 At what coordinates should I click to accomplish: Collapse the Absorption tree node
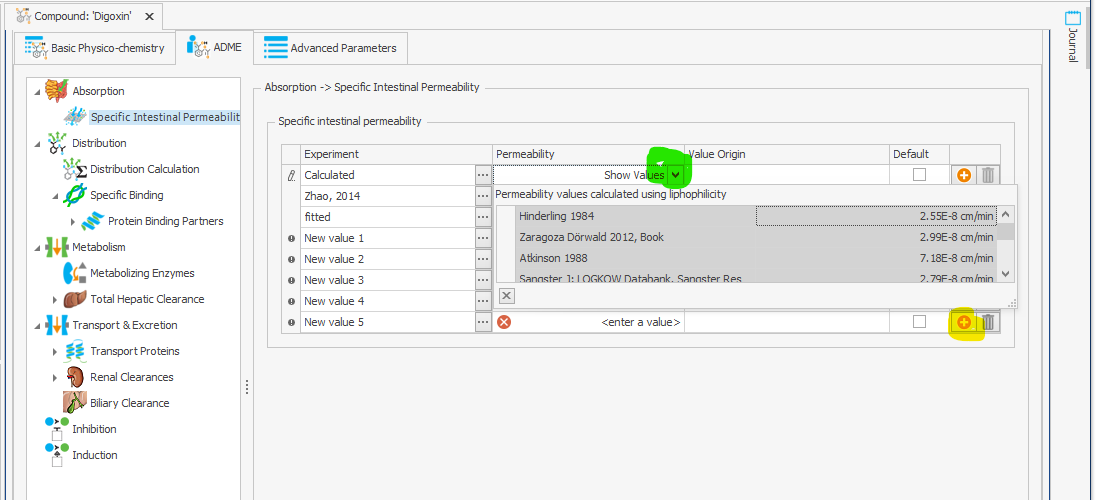[x=37, y=91]
